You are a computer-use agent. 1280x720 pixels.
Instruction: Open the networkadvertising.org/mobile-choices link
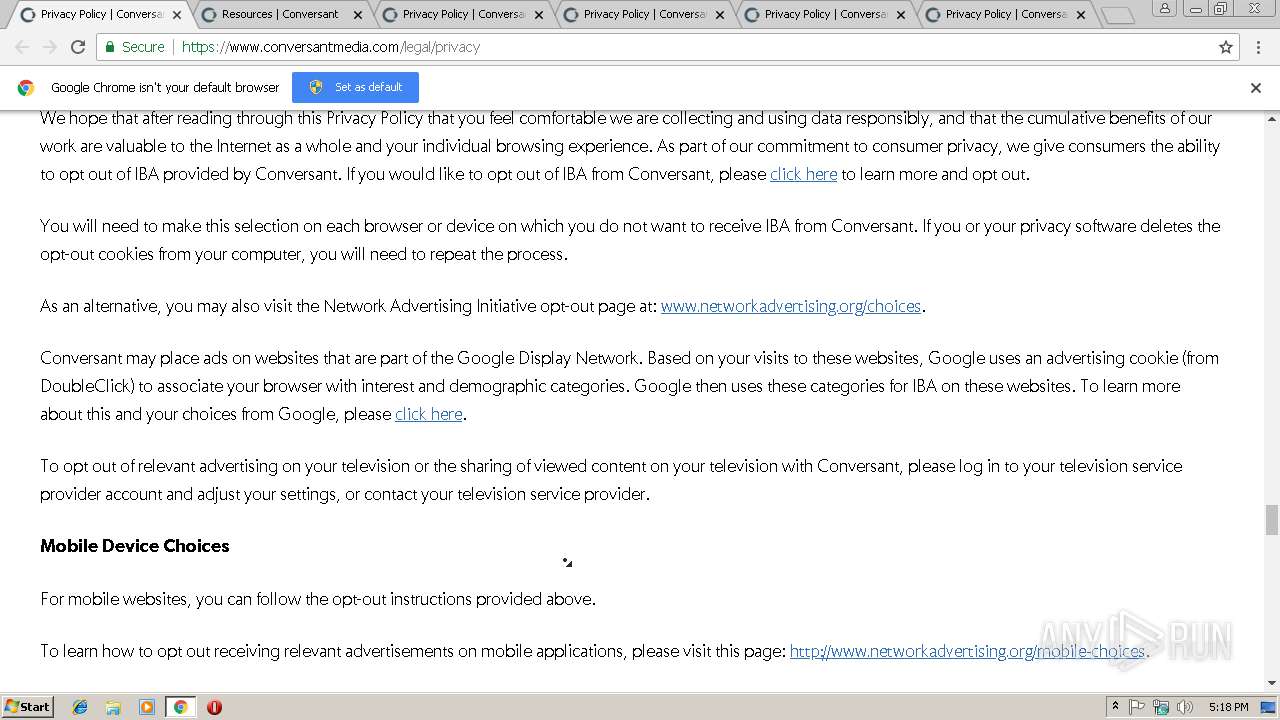pyautogui.click(x=967, y=651)
